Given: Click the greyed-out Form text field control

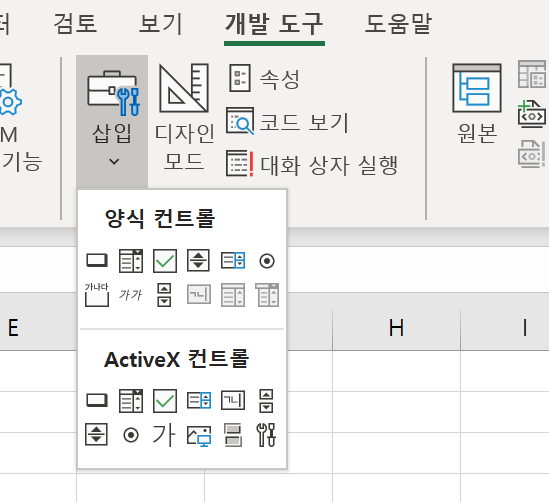Looking at the screenshot, I should pyautogui.click(x=199, y=294).
